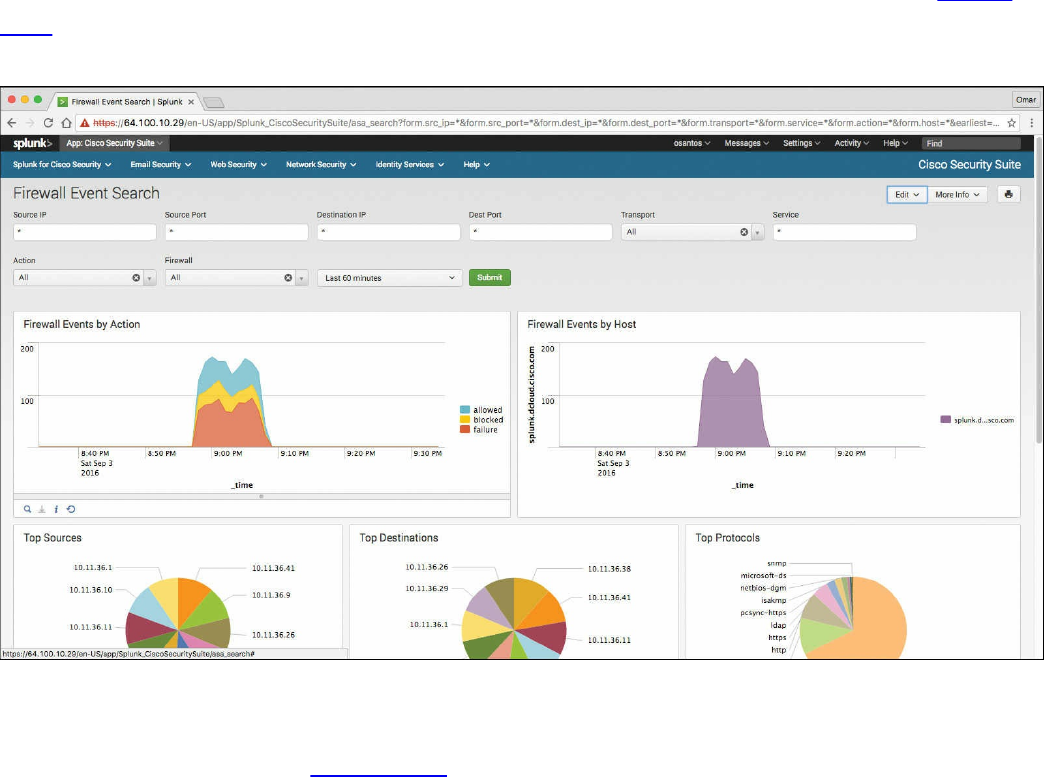Click the green Submit button
This screenshot has height=777, width=1044.
tap(489, 278)
